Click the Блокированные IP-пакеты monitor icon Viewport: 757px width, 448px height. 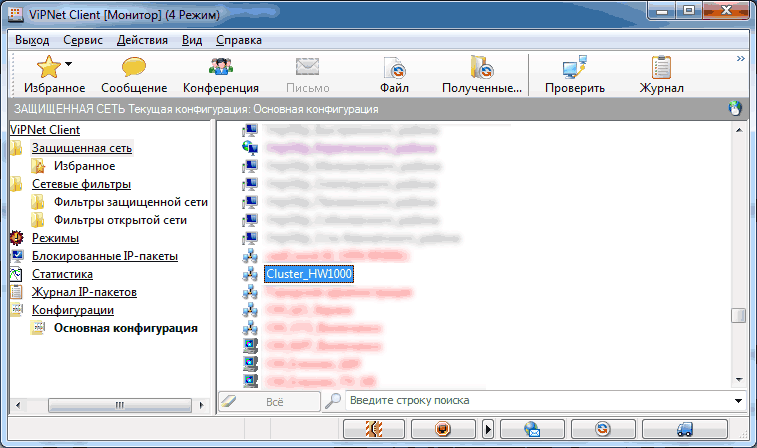point(16,256)
